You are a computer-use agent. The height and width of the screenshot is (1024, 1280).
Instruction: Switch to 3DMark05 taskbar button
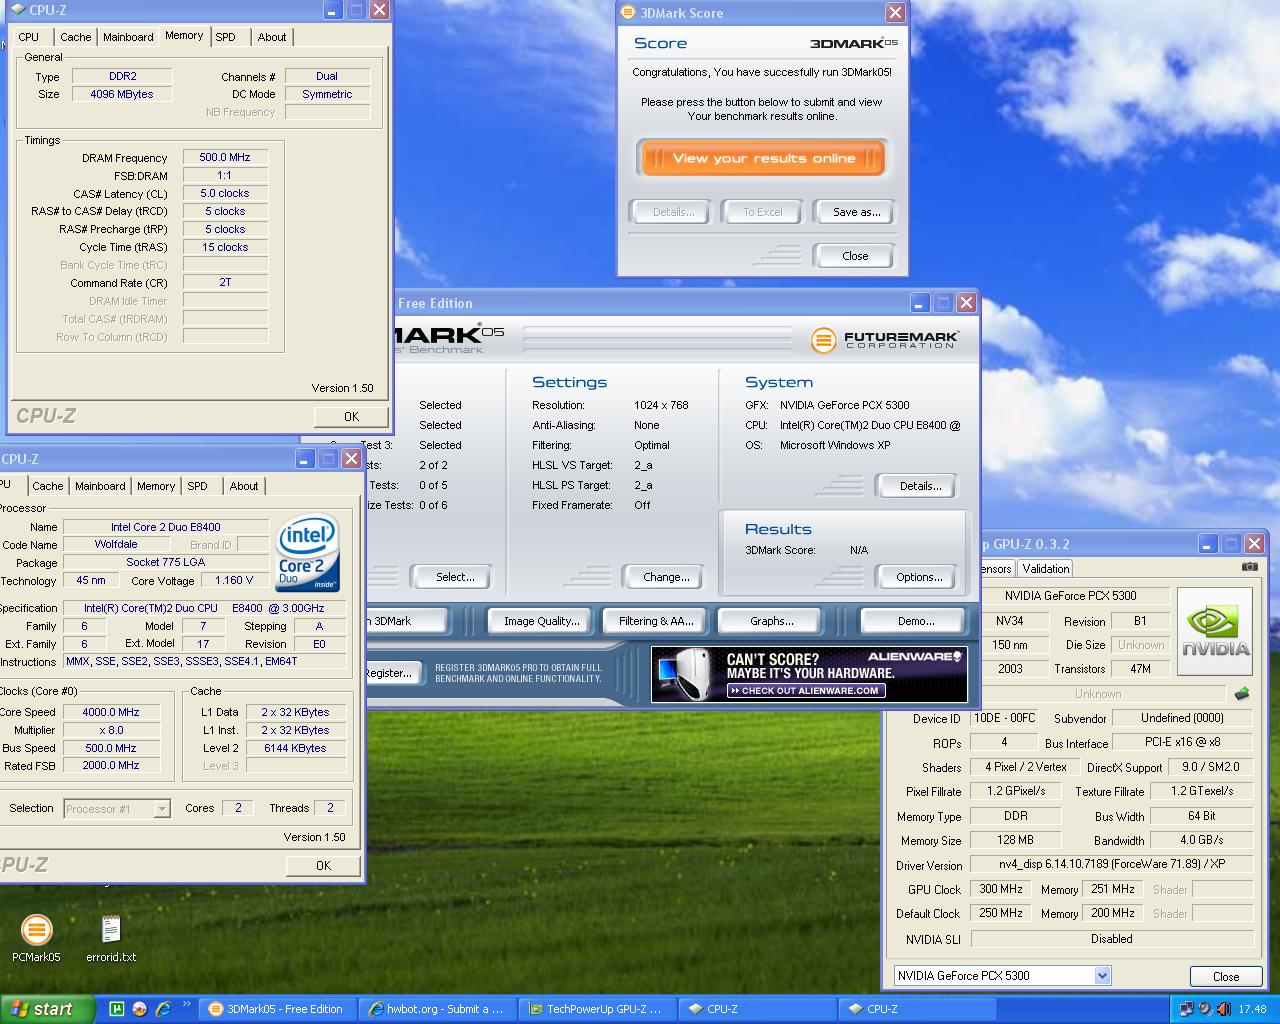point(277,1009)
